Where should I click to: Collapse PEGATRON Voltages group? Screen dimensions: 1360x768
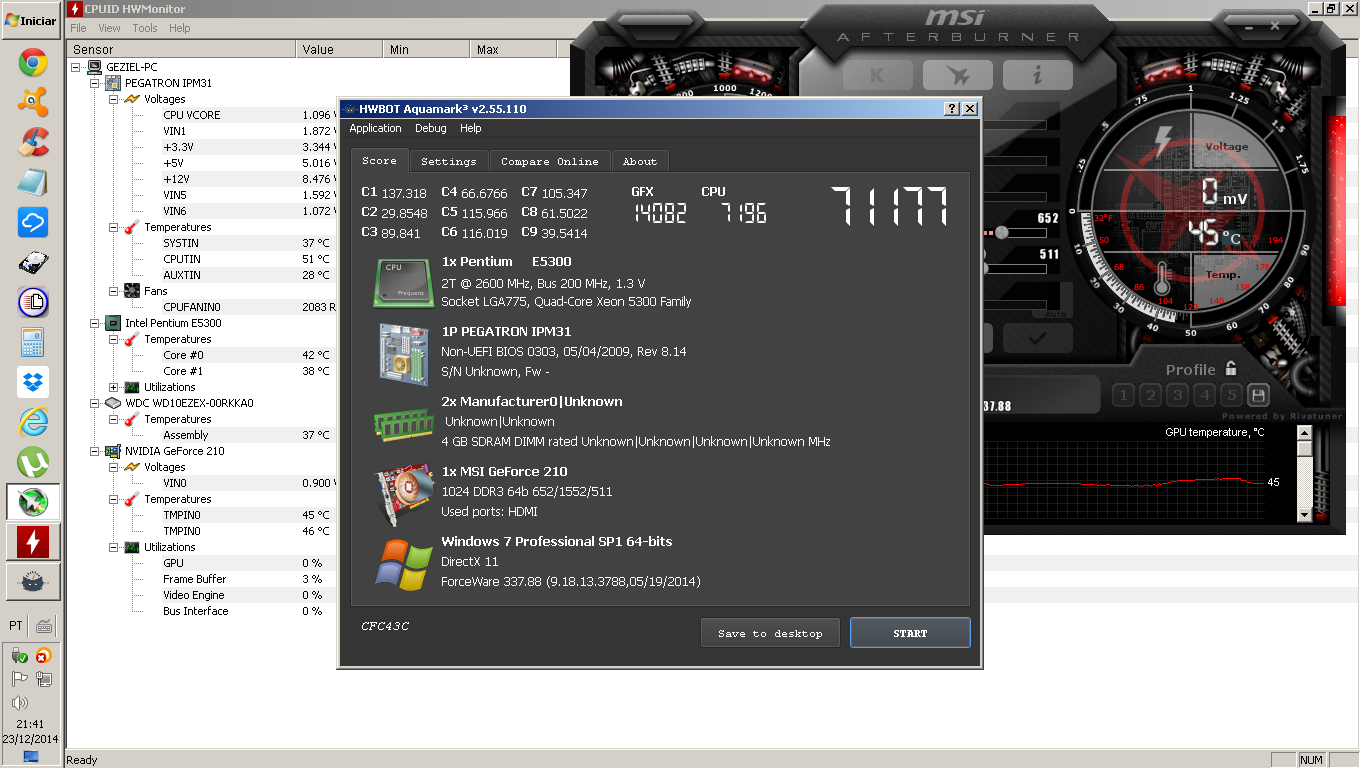pos(114,99)
